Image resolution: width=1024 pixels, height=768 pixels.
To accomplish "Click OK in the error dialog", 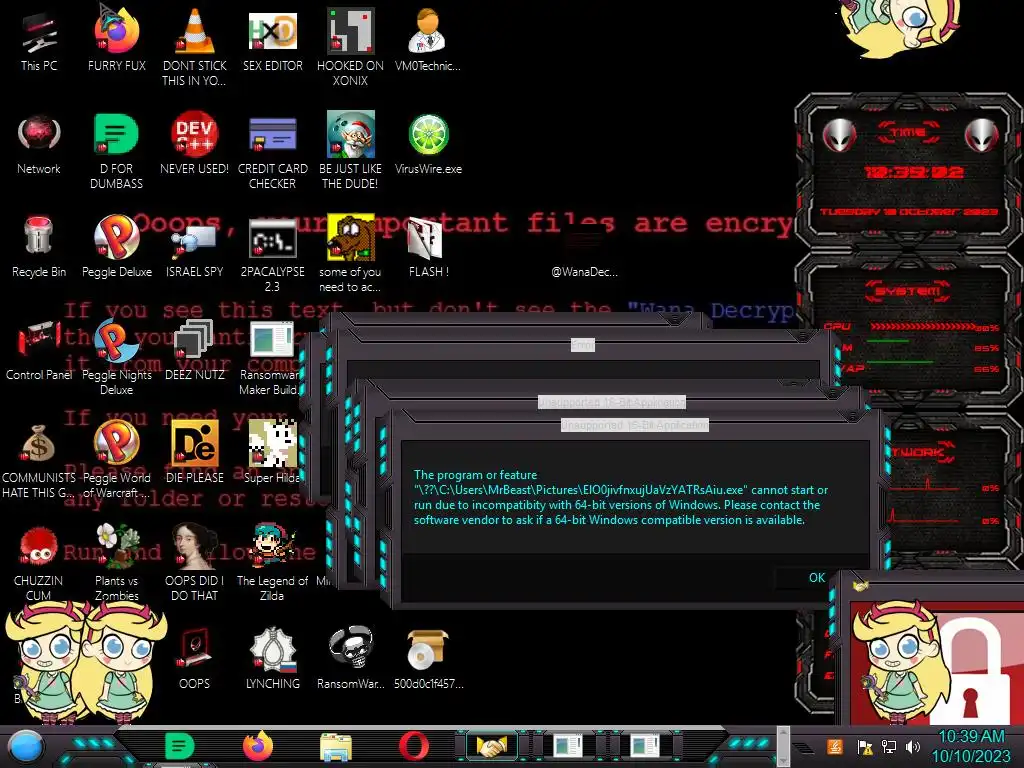I will (816, 578).
